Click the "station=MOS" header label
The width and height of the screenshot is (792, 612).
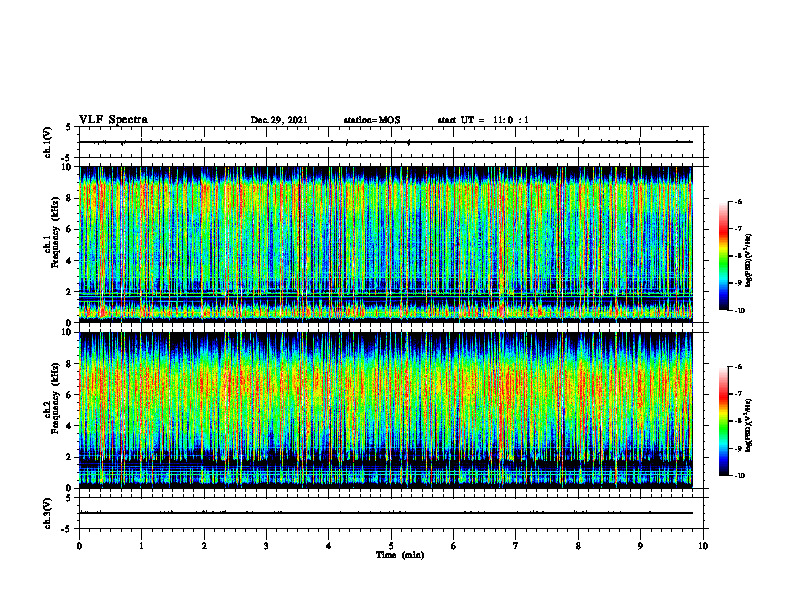coord(372,120)
